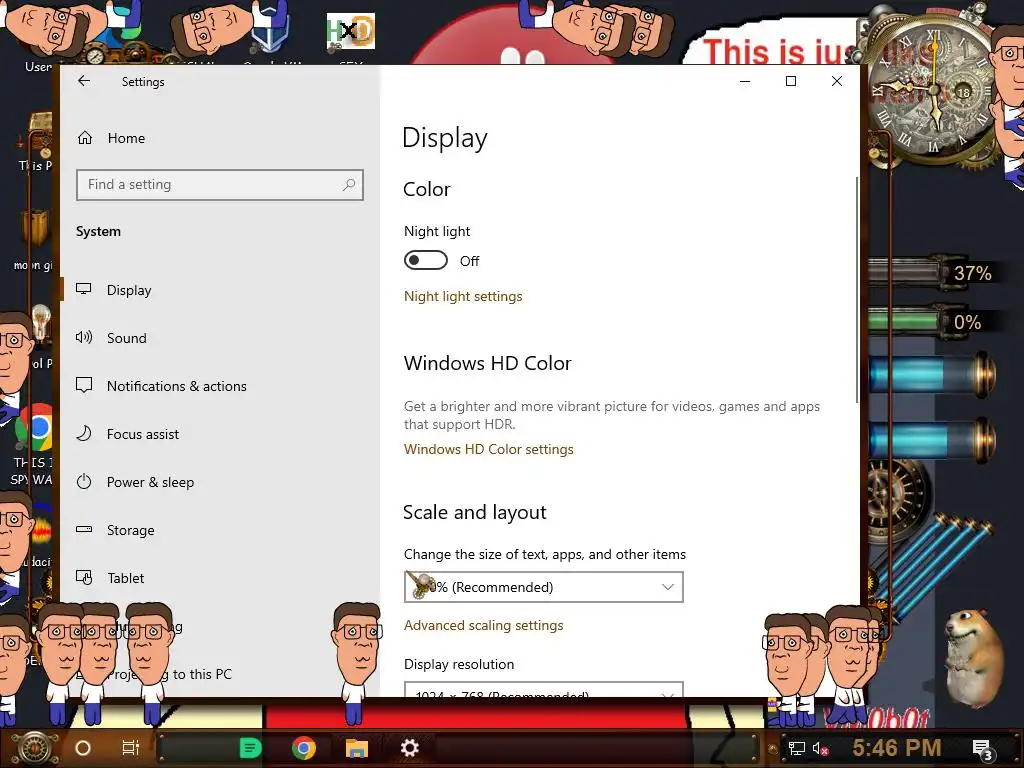Go to Storage settings in sidebar
1024x768 pixels.
[x=131, y=530]
